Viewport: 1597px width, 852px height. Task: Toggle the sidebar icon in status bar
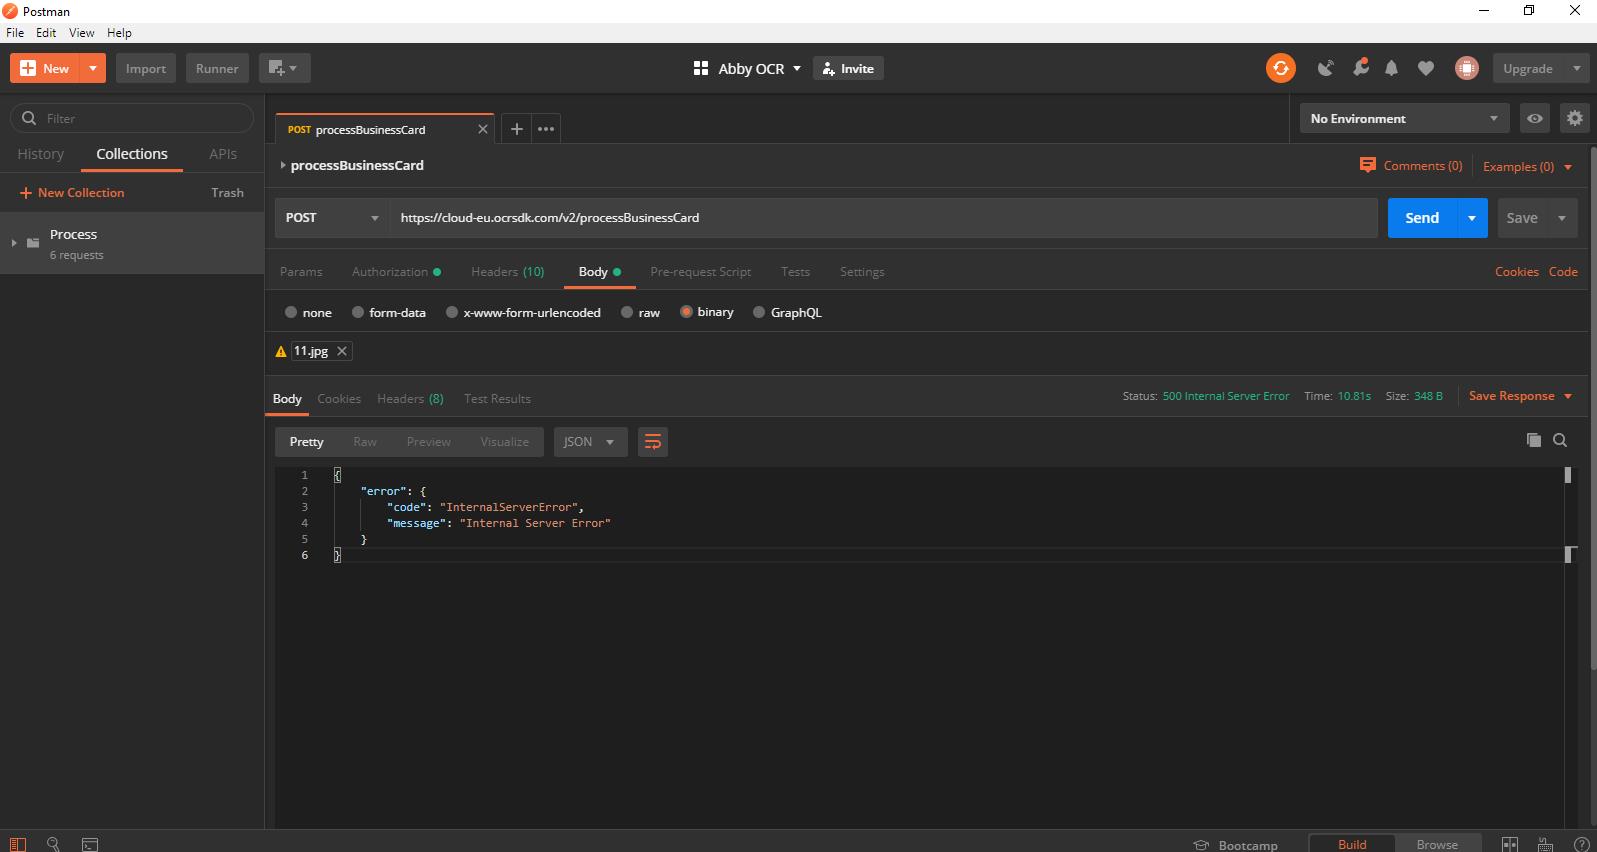pyautogui.click(x=18, y=844)
